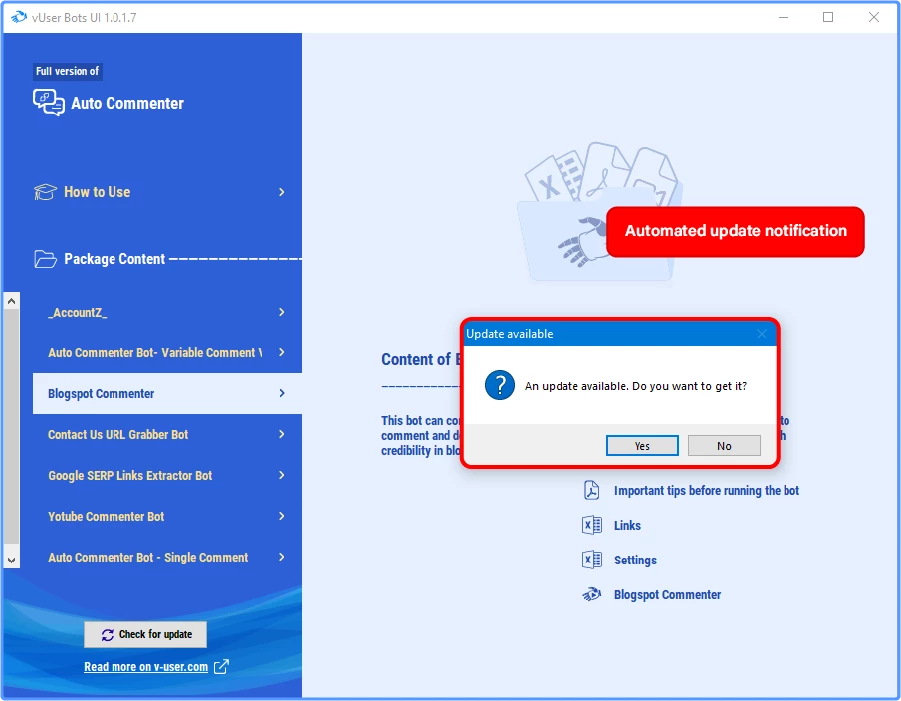Image resolution: width=901 pixels, height=701 pixels.
Task: Click the Excel icon next to Links
Action: [x=592, y=525]
